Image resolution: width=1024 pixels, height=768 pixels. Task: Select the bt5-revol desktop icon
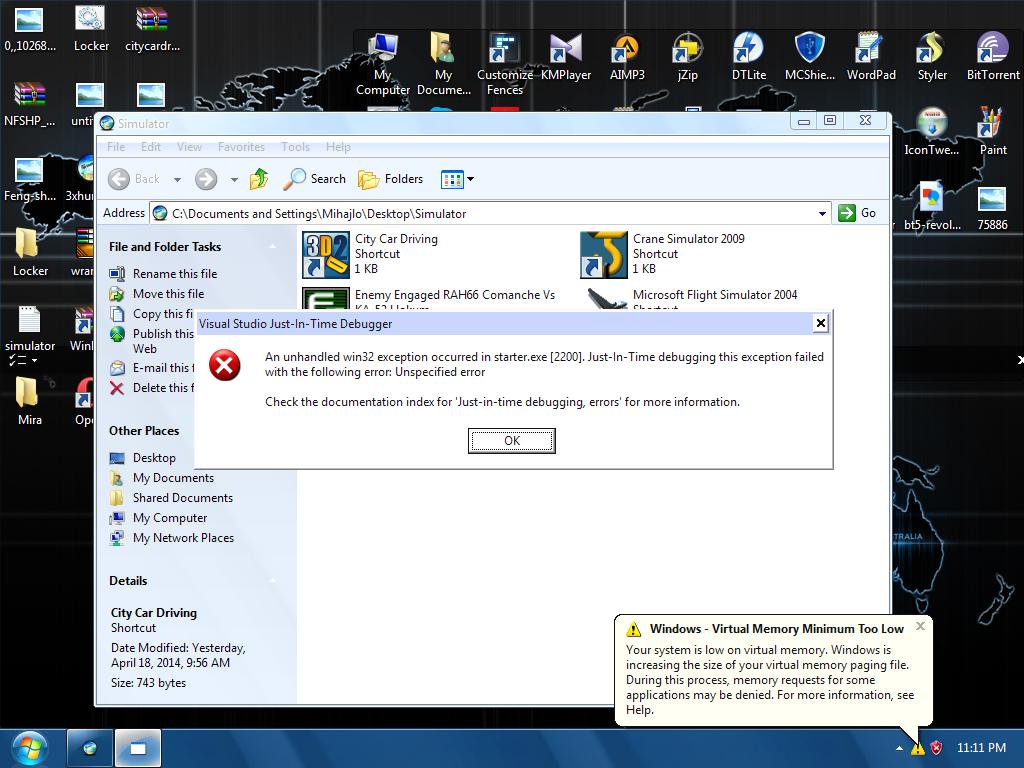pos(932,206)
